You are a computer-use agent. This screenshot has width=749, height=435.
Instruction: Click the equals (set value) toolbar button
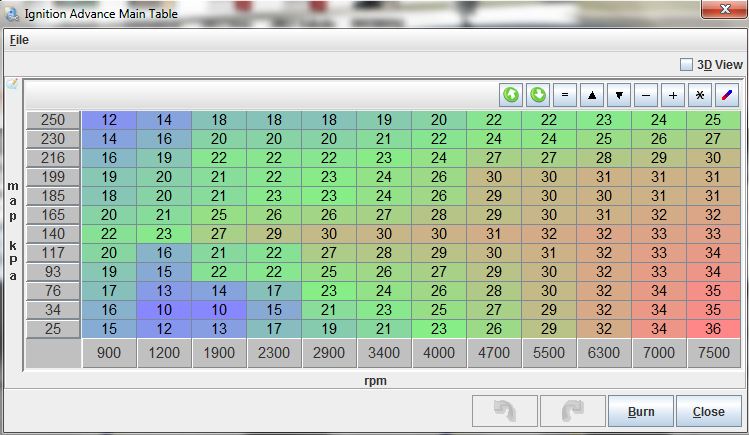(565, 95)
